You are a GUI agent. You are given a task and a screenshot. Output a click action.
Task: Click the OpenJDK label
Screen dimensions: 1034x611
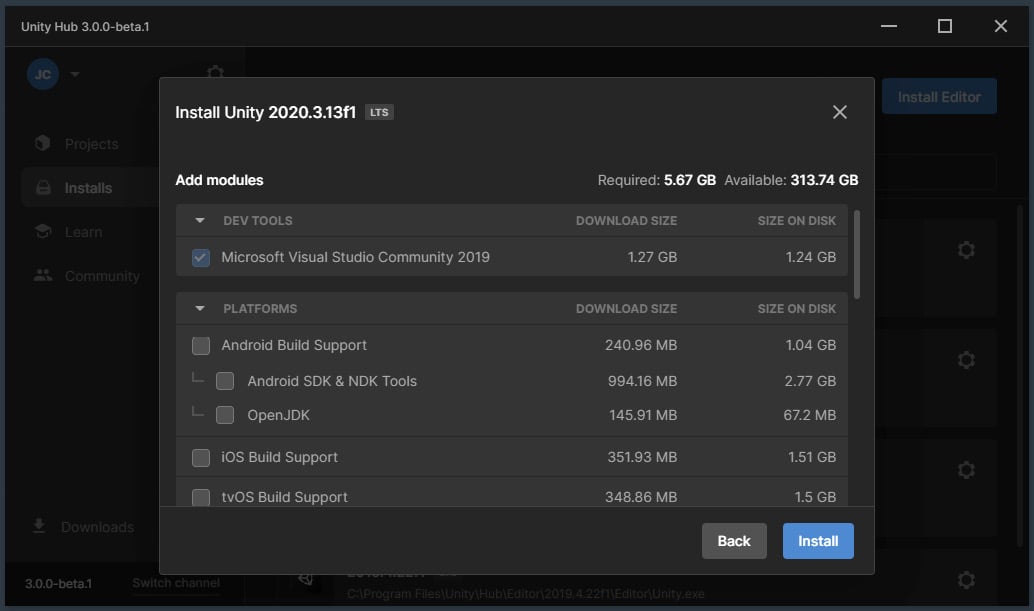coord(278,415)
